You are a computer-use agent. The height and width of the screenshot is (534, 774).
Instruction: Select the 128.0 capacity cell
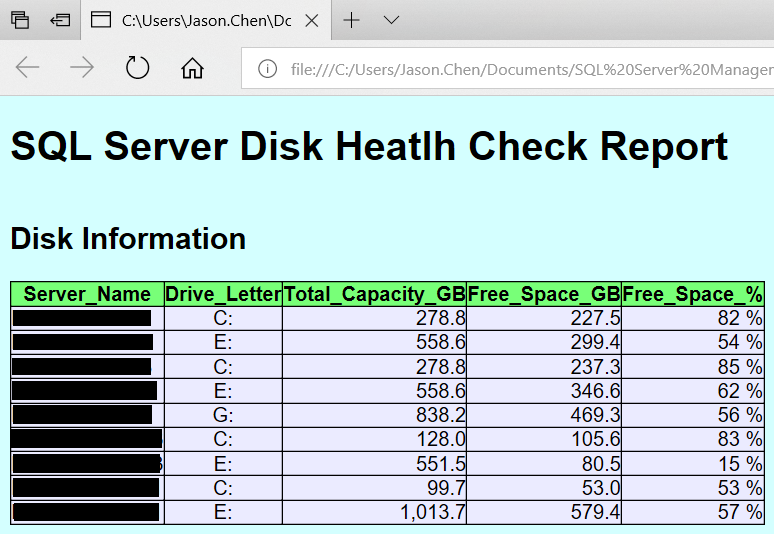click(375, 439)
